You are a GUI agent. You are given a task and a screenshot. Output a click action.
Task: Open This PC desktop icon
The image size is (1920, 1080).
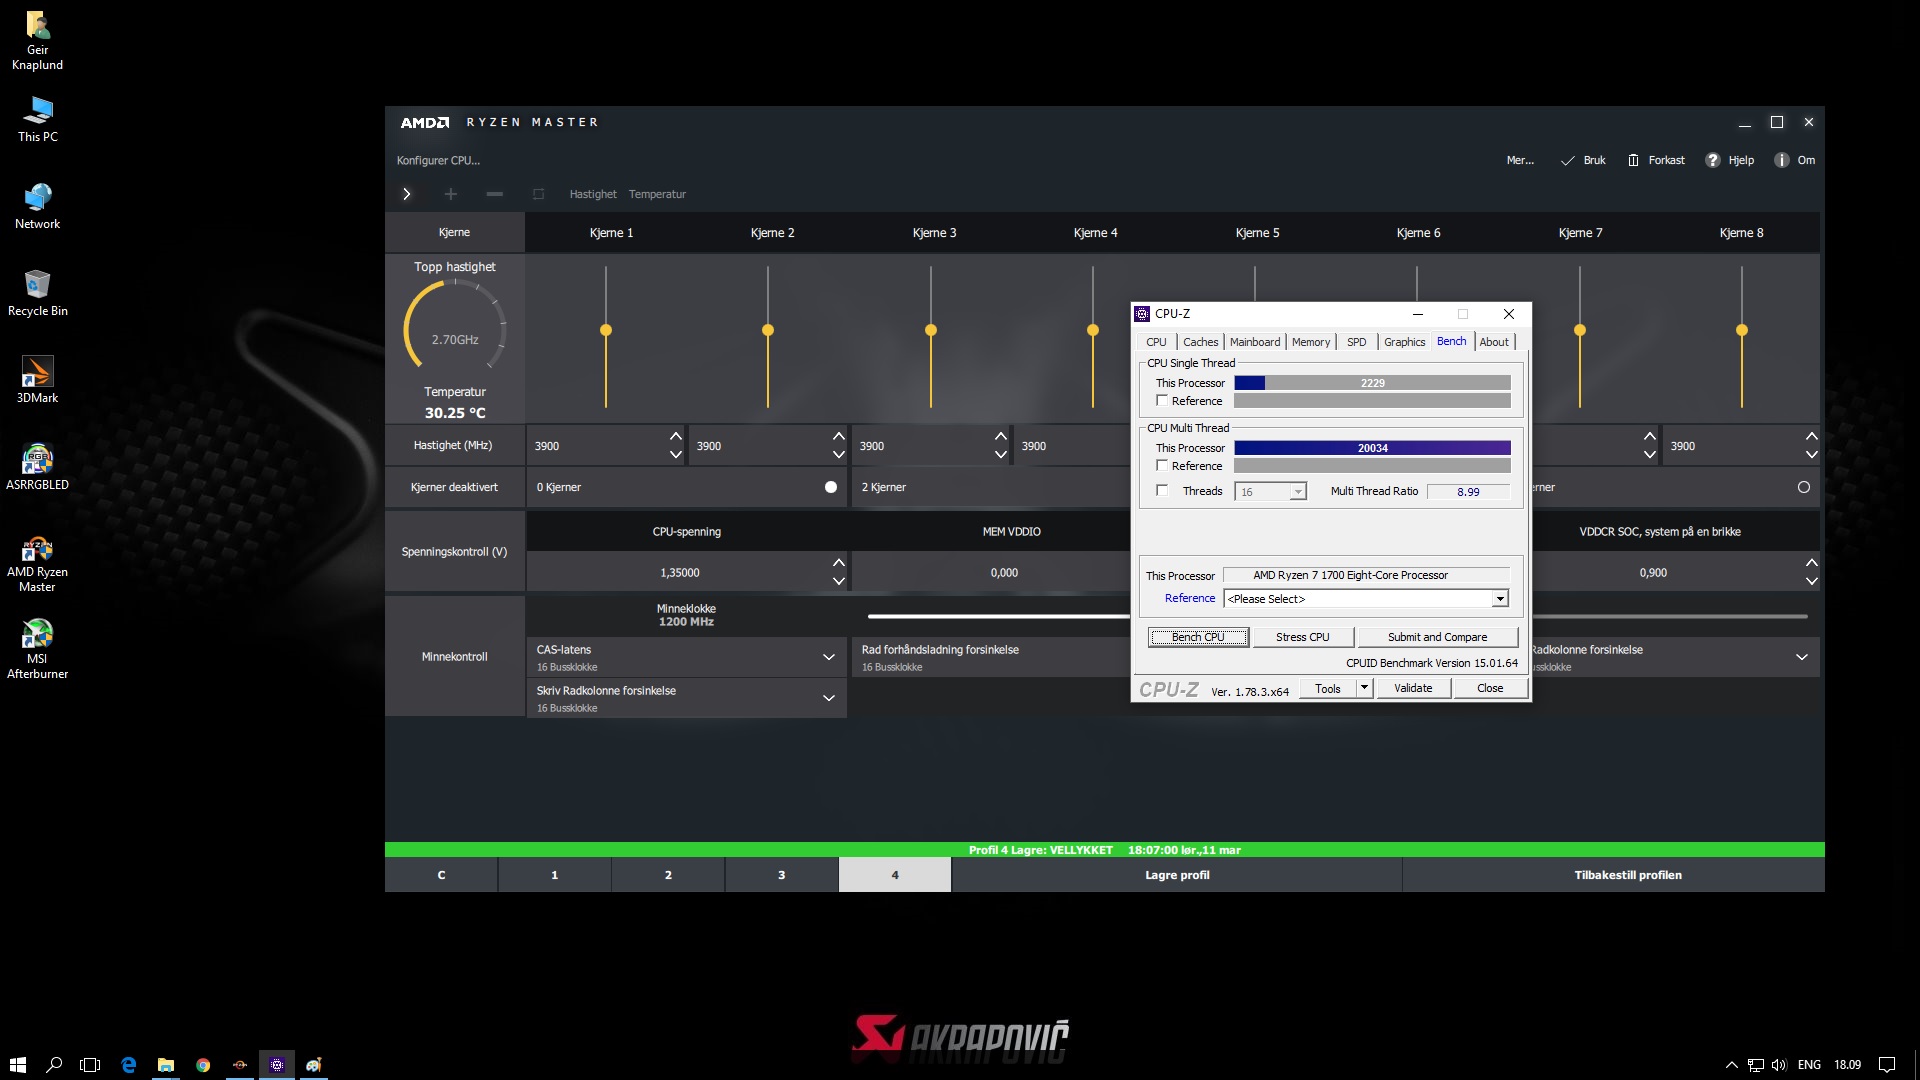[x=37, y=120]
